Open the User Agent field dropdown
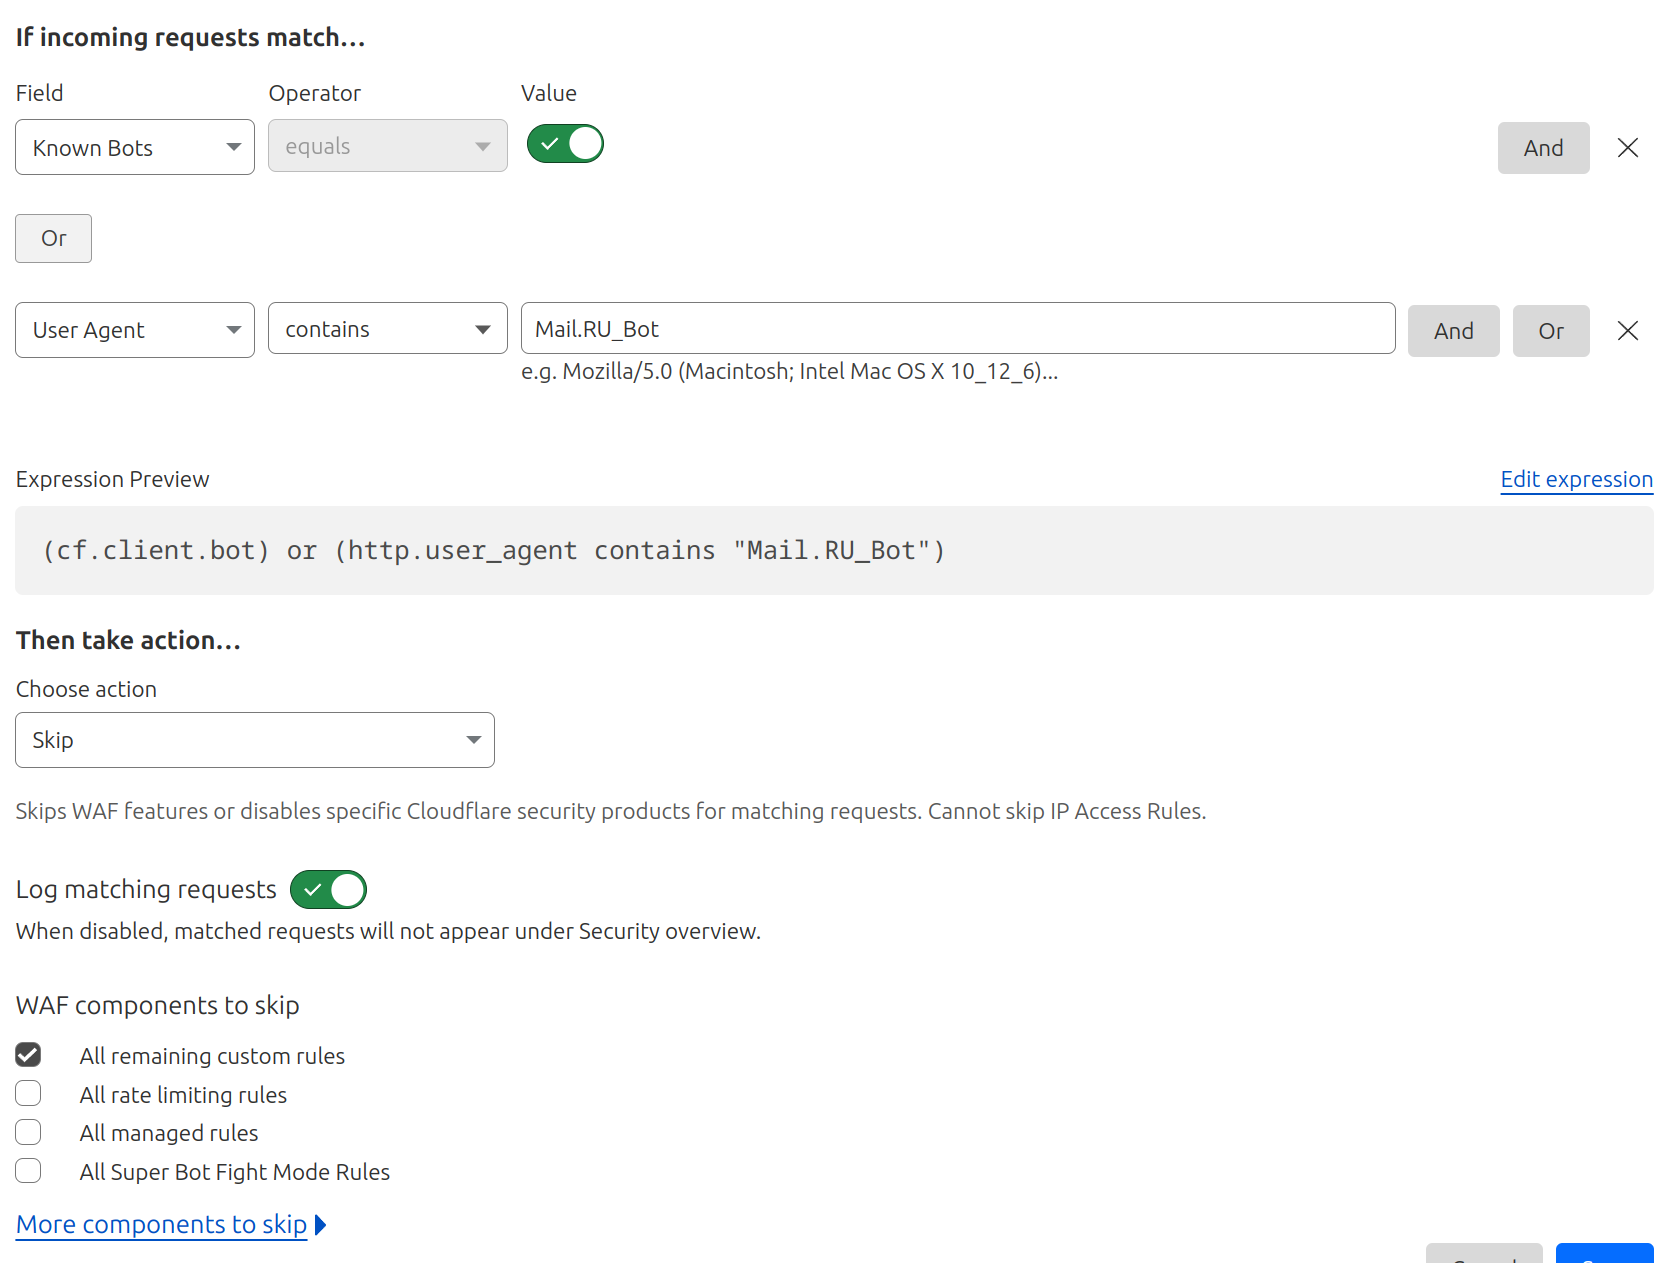This screenshot has width=1676, height=1263. click(x=135, y=330)
